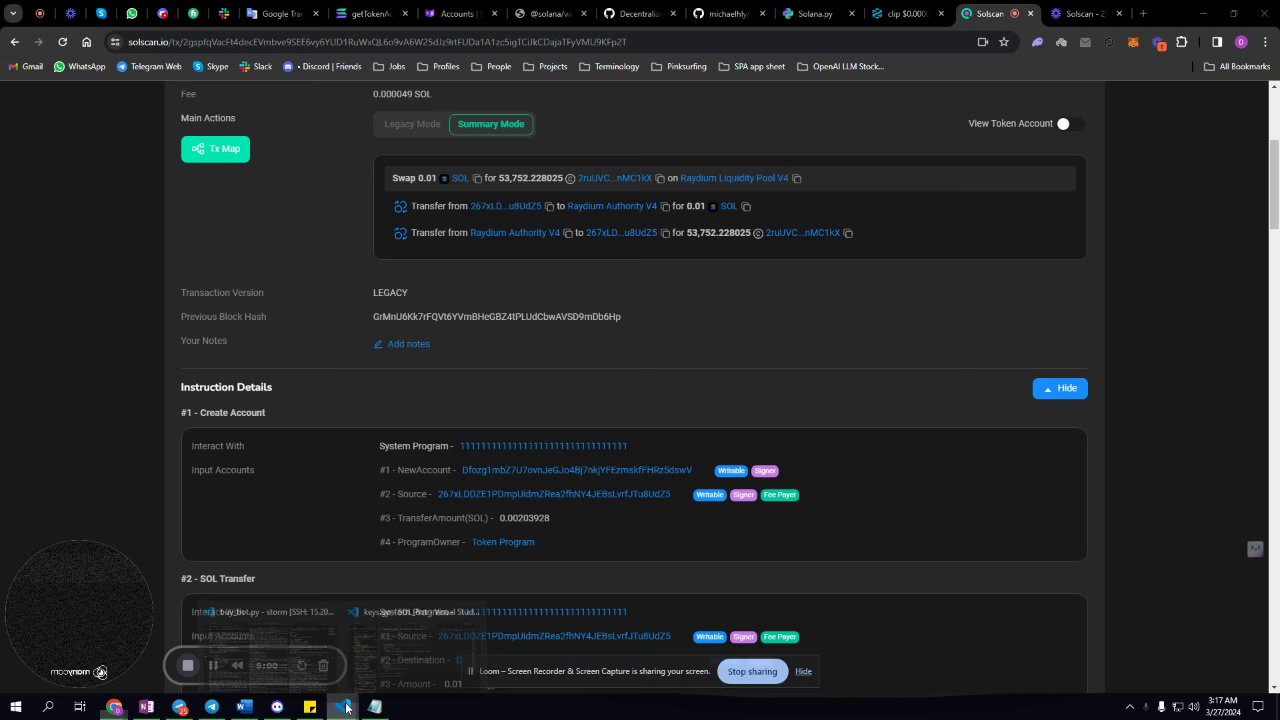1280x720 pixels.
Task: Open Profiles bookmarks folder
Action: coord(438,67)
